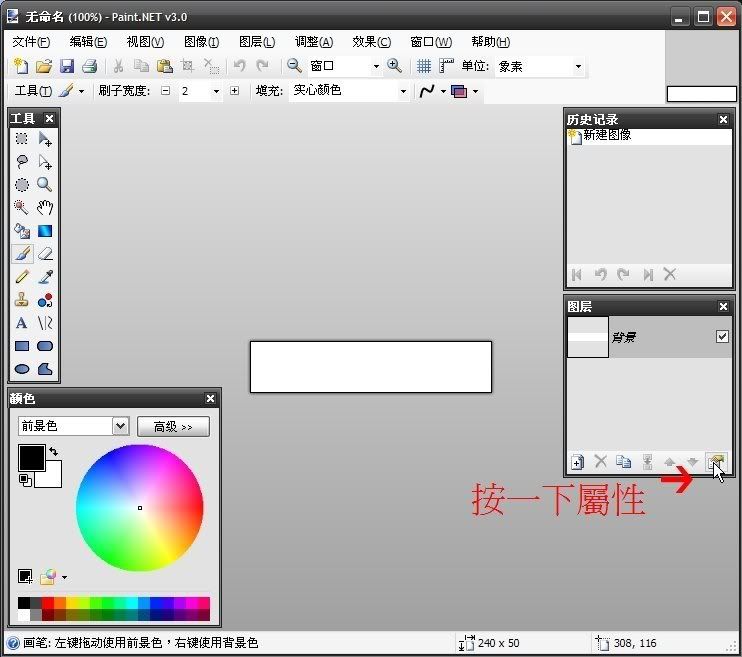The height and width of the screenshot is (657, 742).
Task: Select the Paintbrush tool in the toolbox
Action: 22,254
